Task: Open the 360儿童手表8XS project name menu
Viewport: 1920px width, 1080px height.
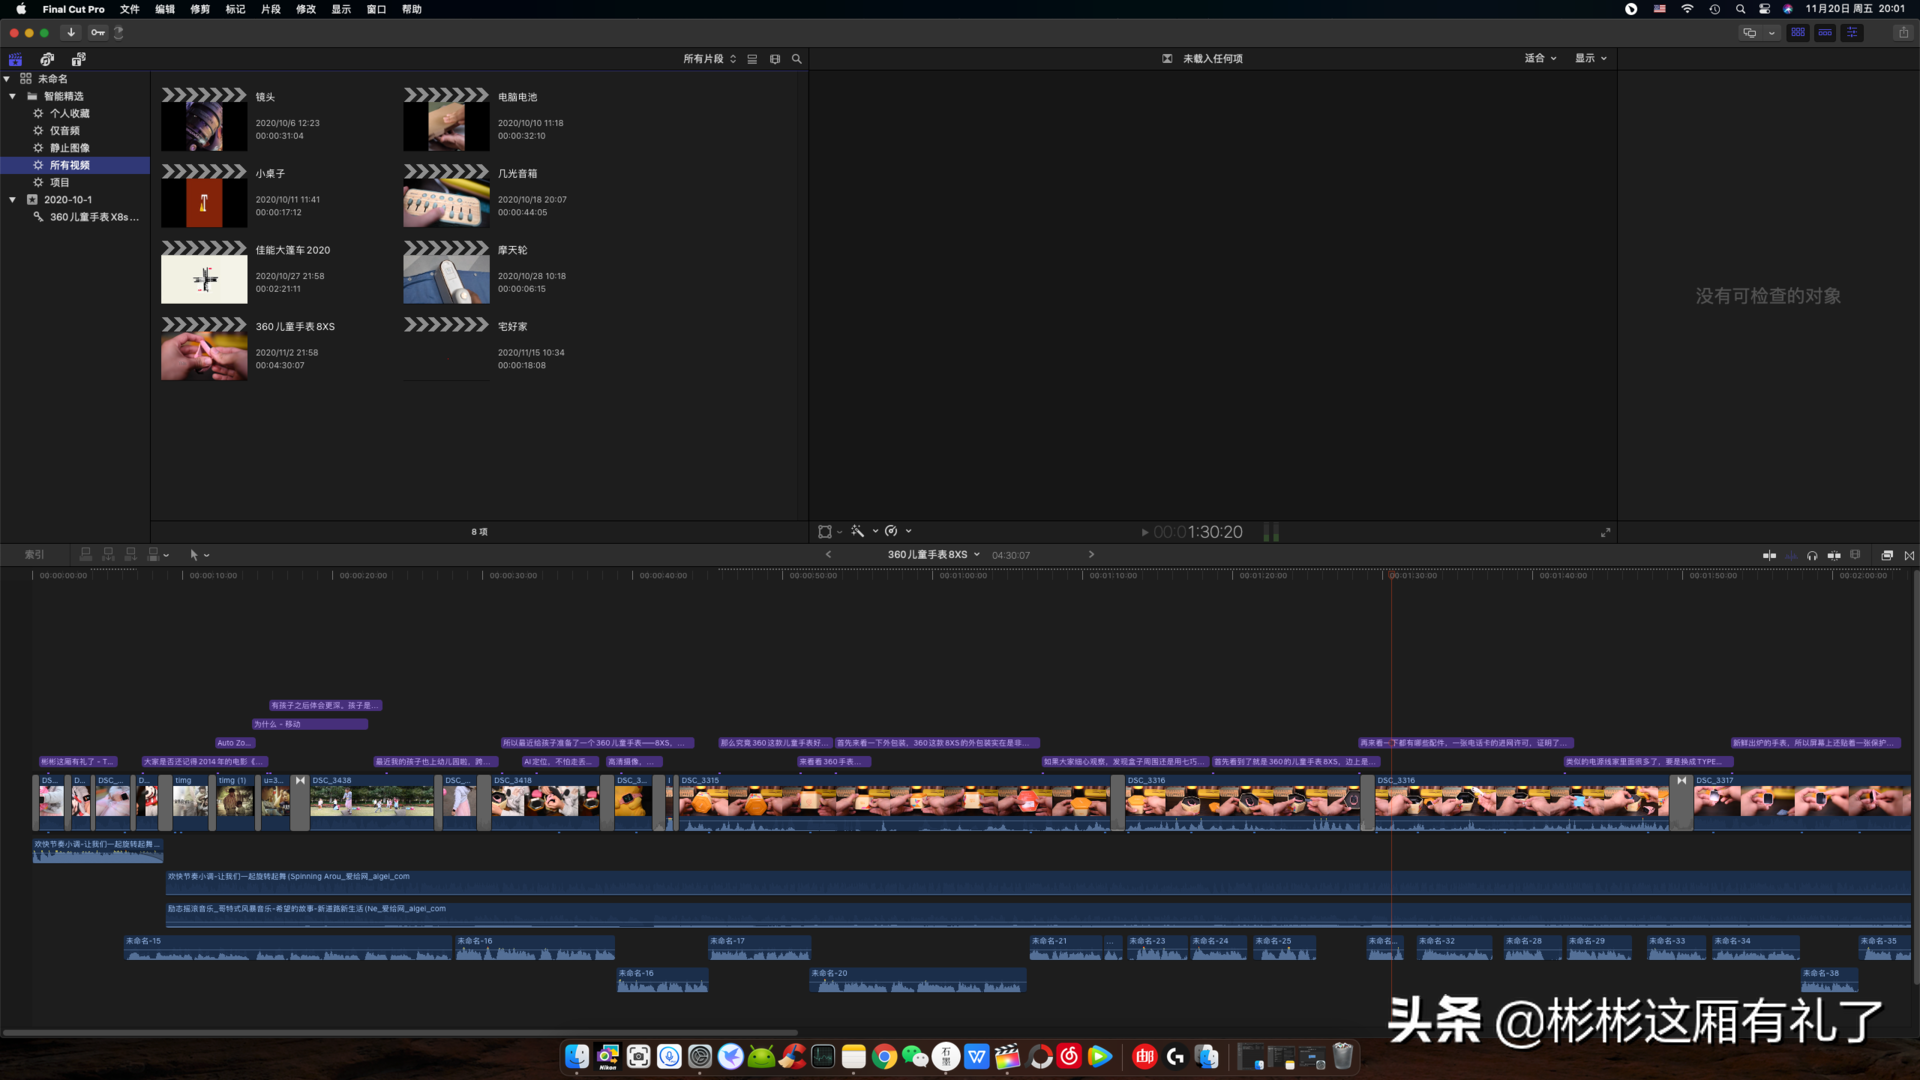Action: tap(933, 555)
